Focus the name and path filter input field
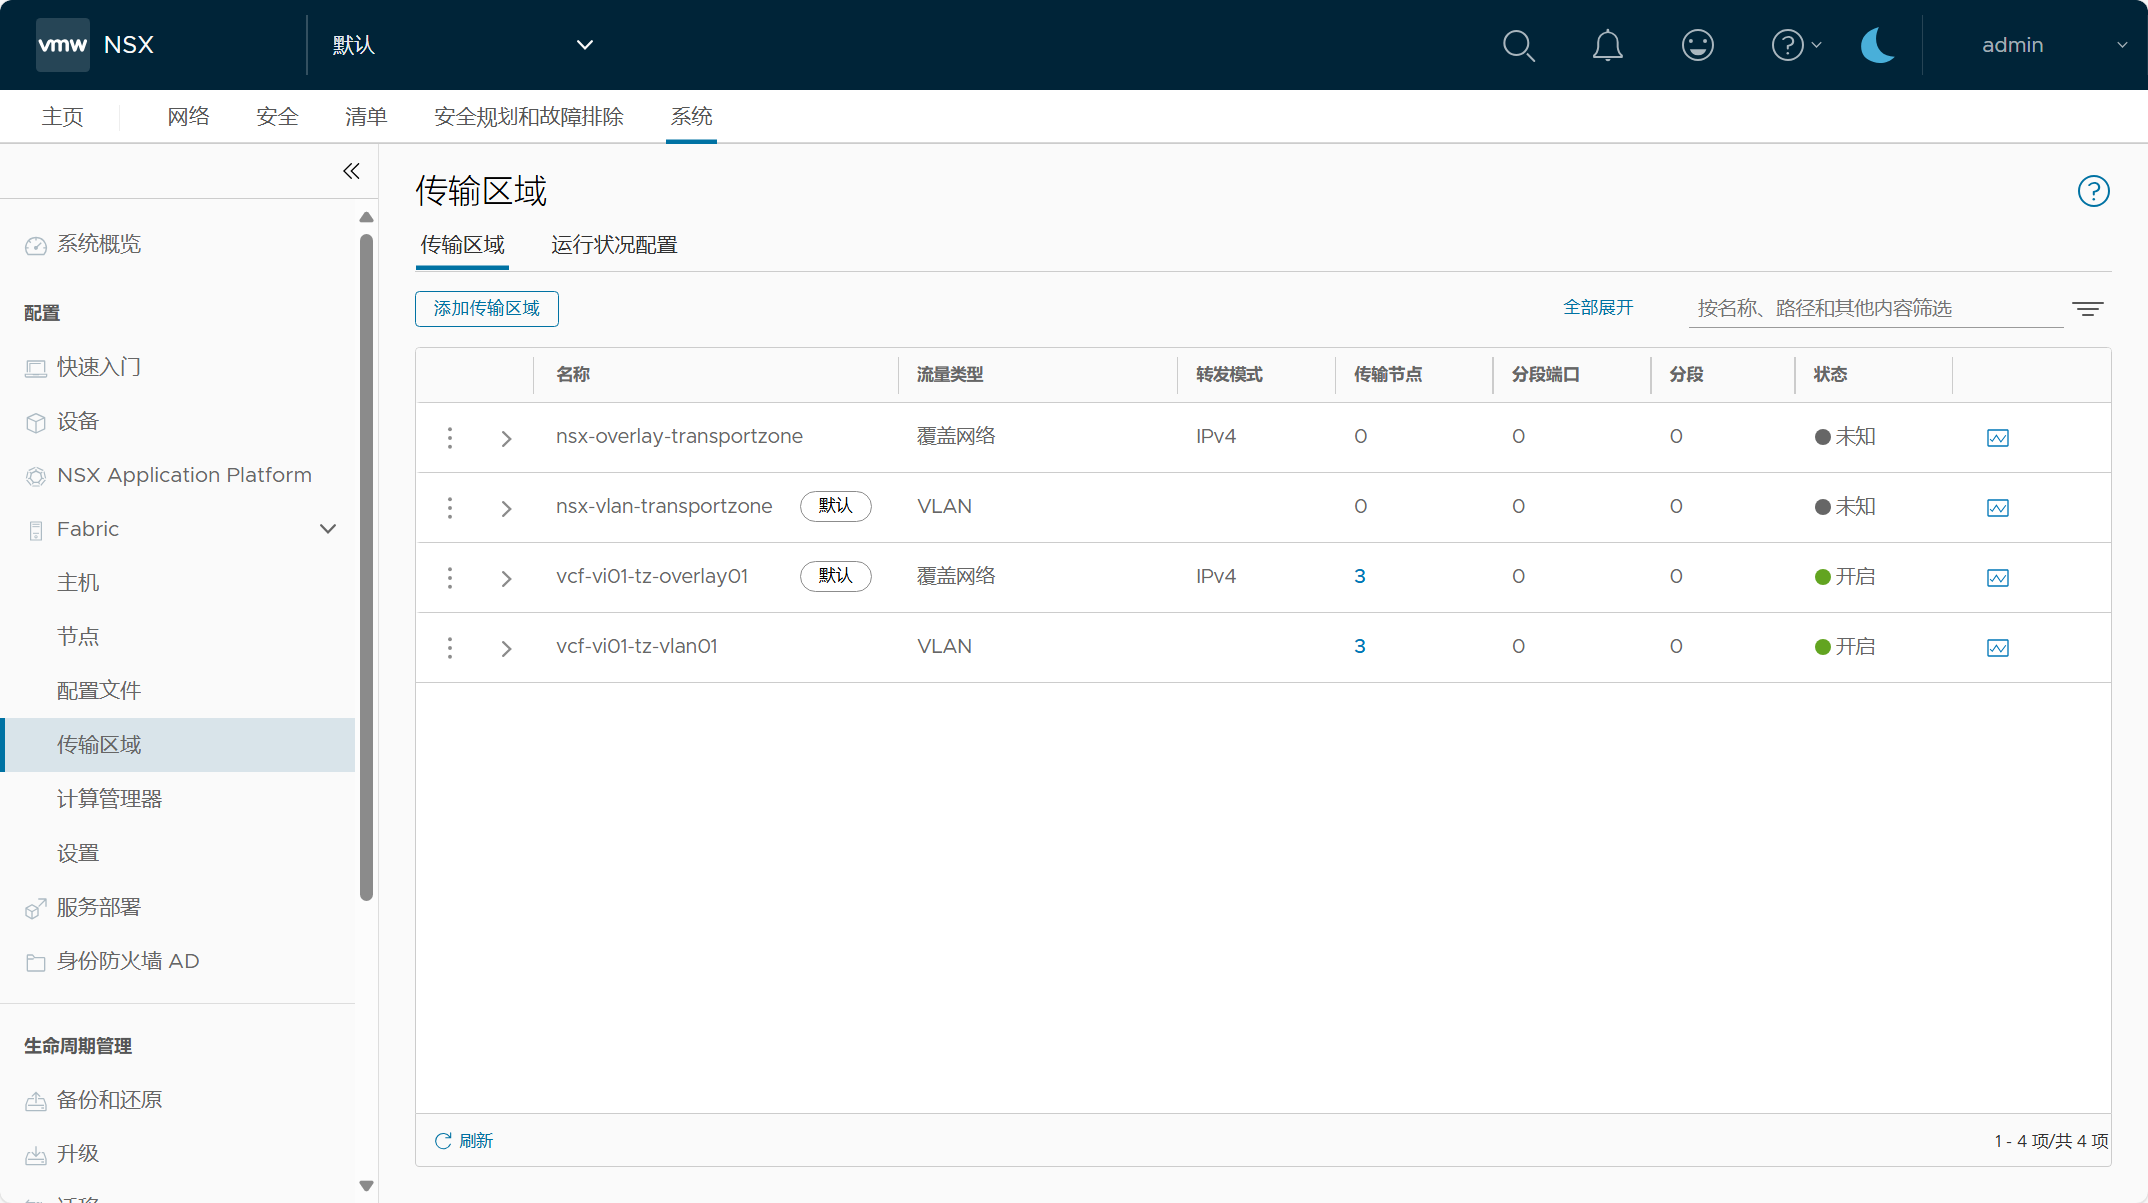The width and height of the screenshot is (2148, 1203). (1876, 309)
